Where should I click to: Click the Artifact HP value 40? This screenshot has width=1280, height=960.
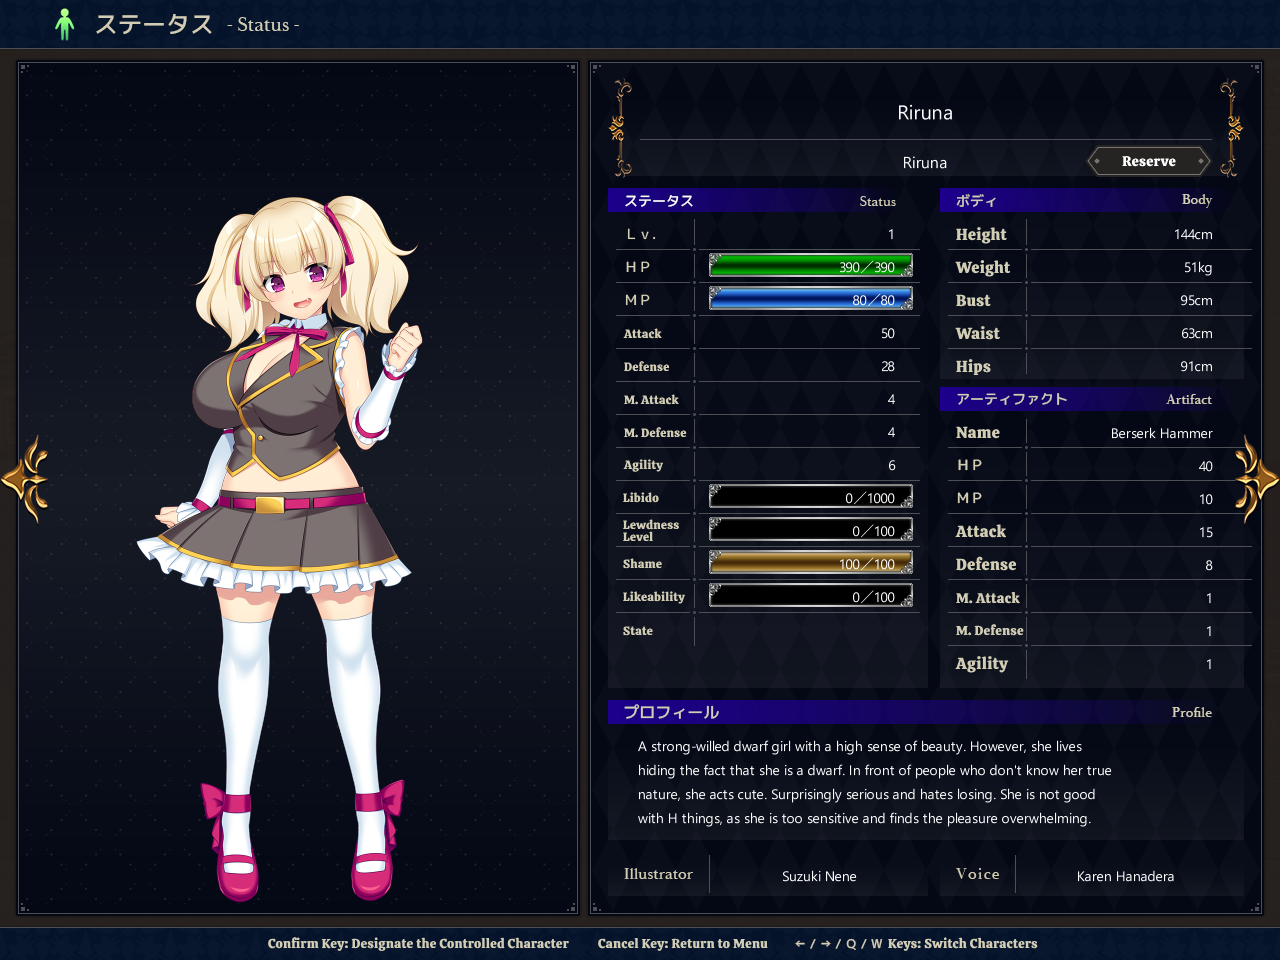[x=1206, y=466]
